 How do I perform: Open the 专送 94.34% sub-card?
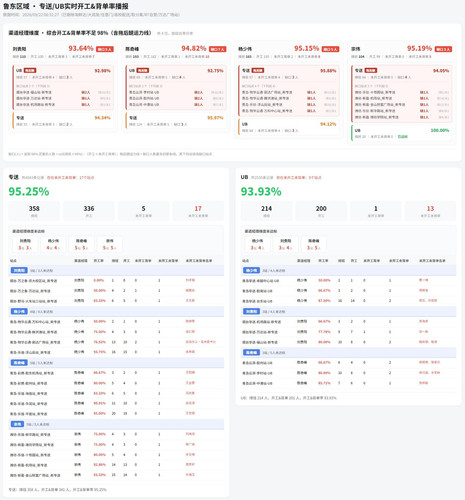click(63, 121)
